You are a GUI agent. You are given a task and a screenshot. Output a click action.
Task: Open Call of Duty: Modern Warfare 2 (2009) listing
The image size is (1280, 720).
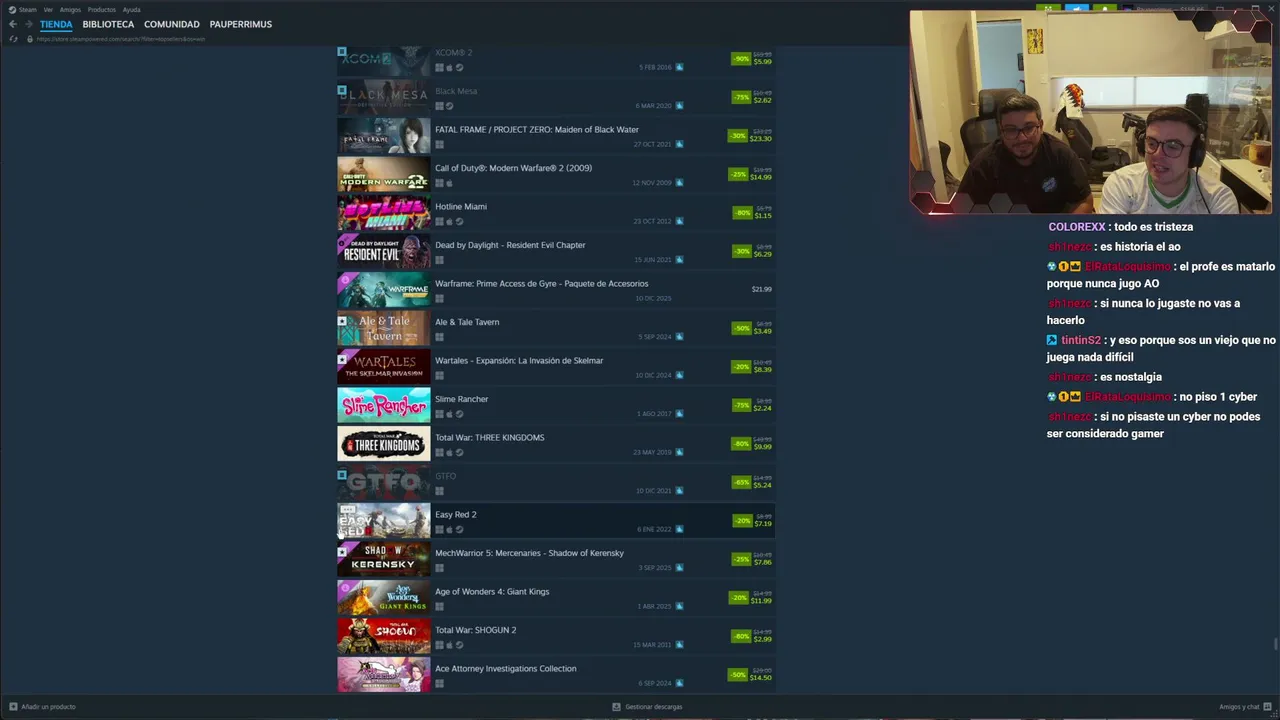pos(513,168)
